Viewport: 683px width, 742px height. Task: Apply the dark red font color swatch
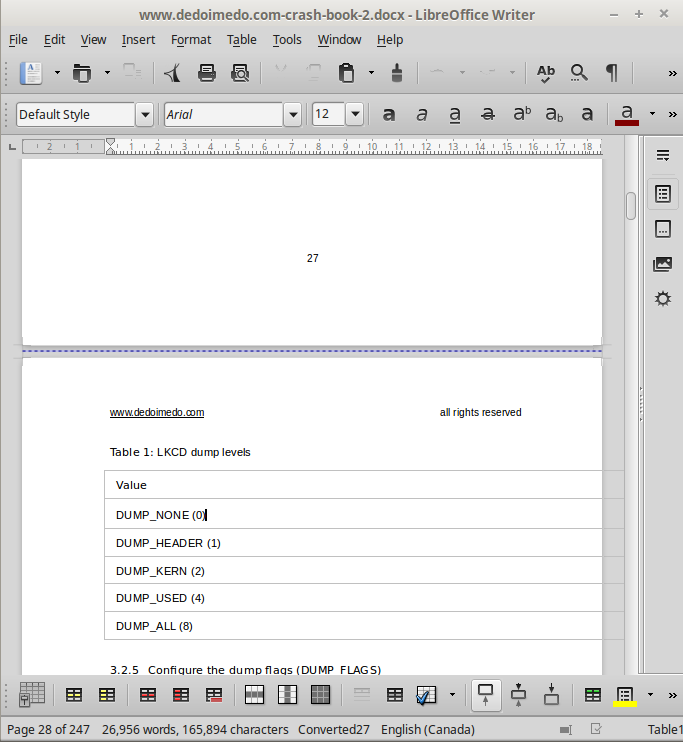click(x=627, y=114)
